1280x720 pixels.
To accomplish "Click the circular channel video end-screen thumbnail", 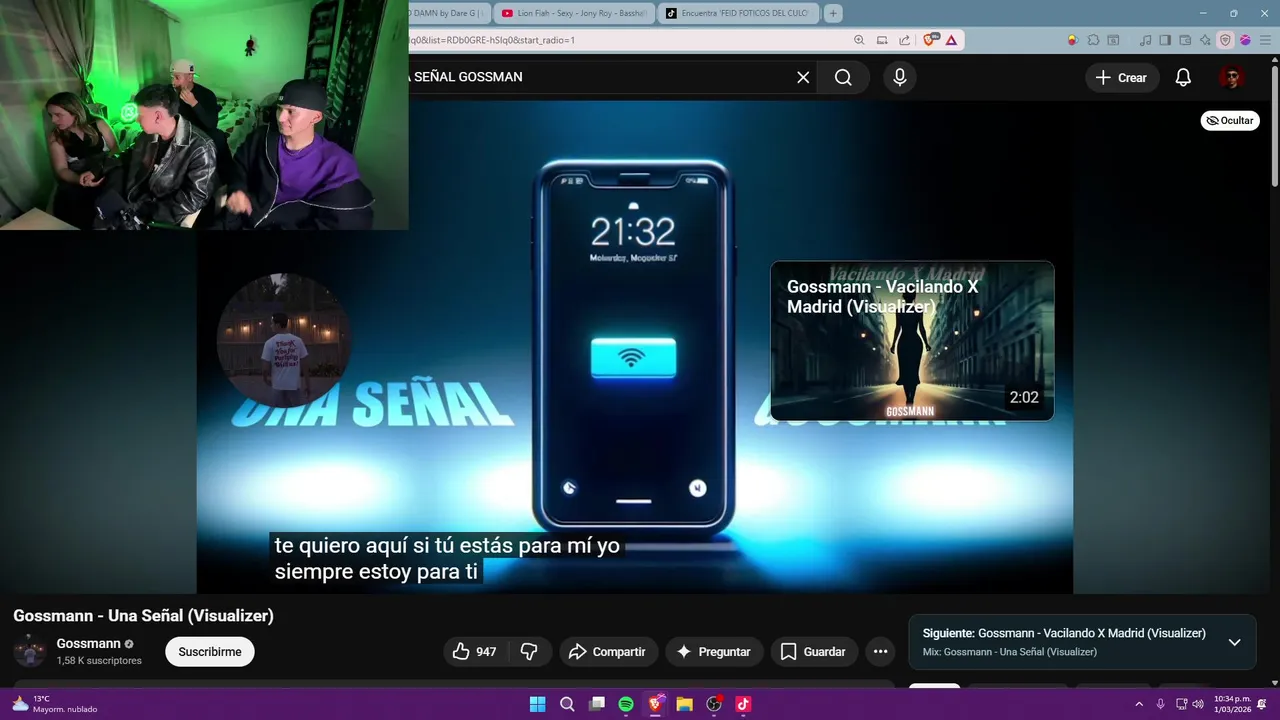I will coord(284,340).
